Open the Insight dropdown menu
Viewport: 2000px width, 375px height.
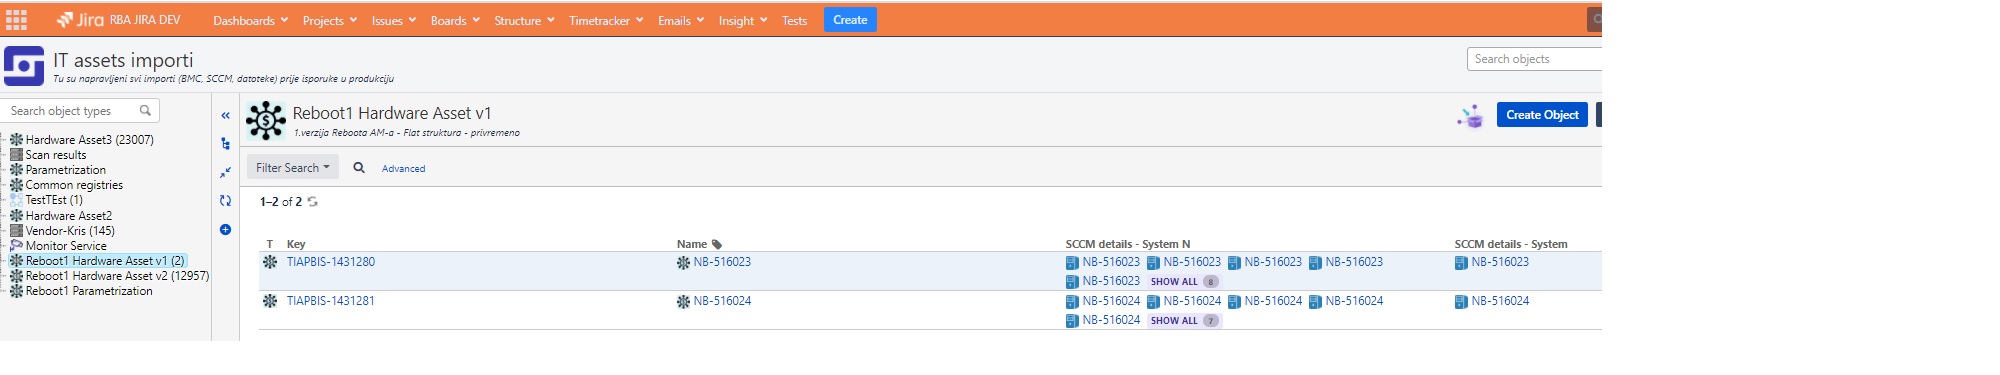(x=743, y=21)
